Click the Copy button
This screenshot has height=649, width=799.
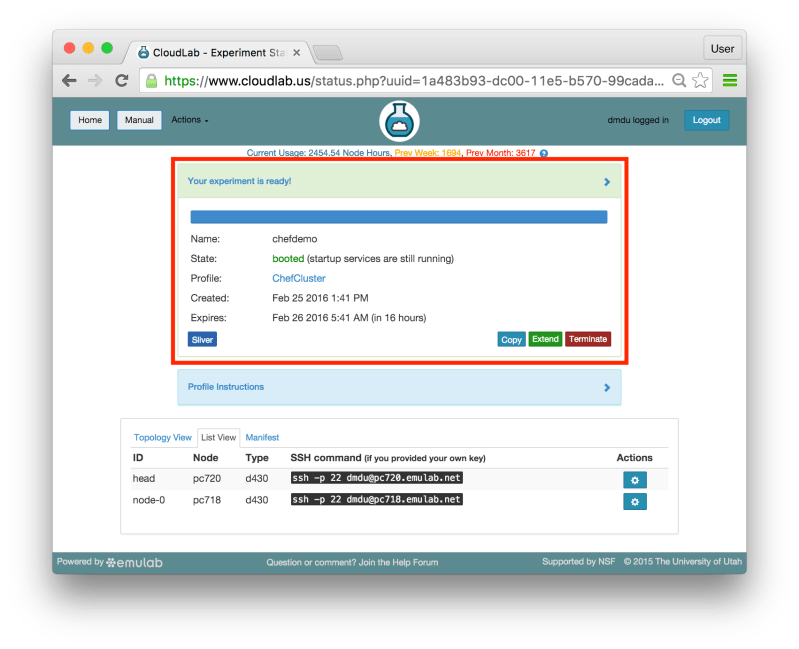(x=511, y=339)
